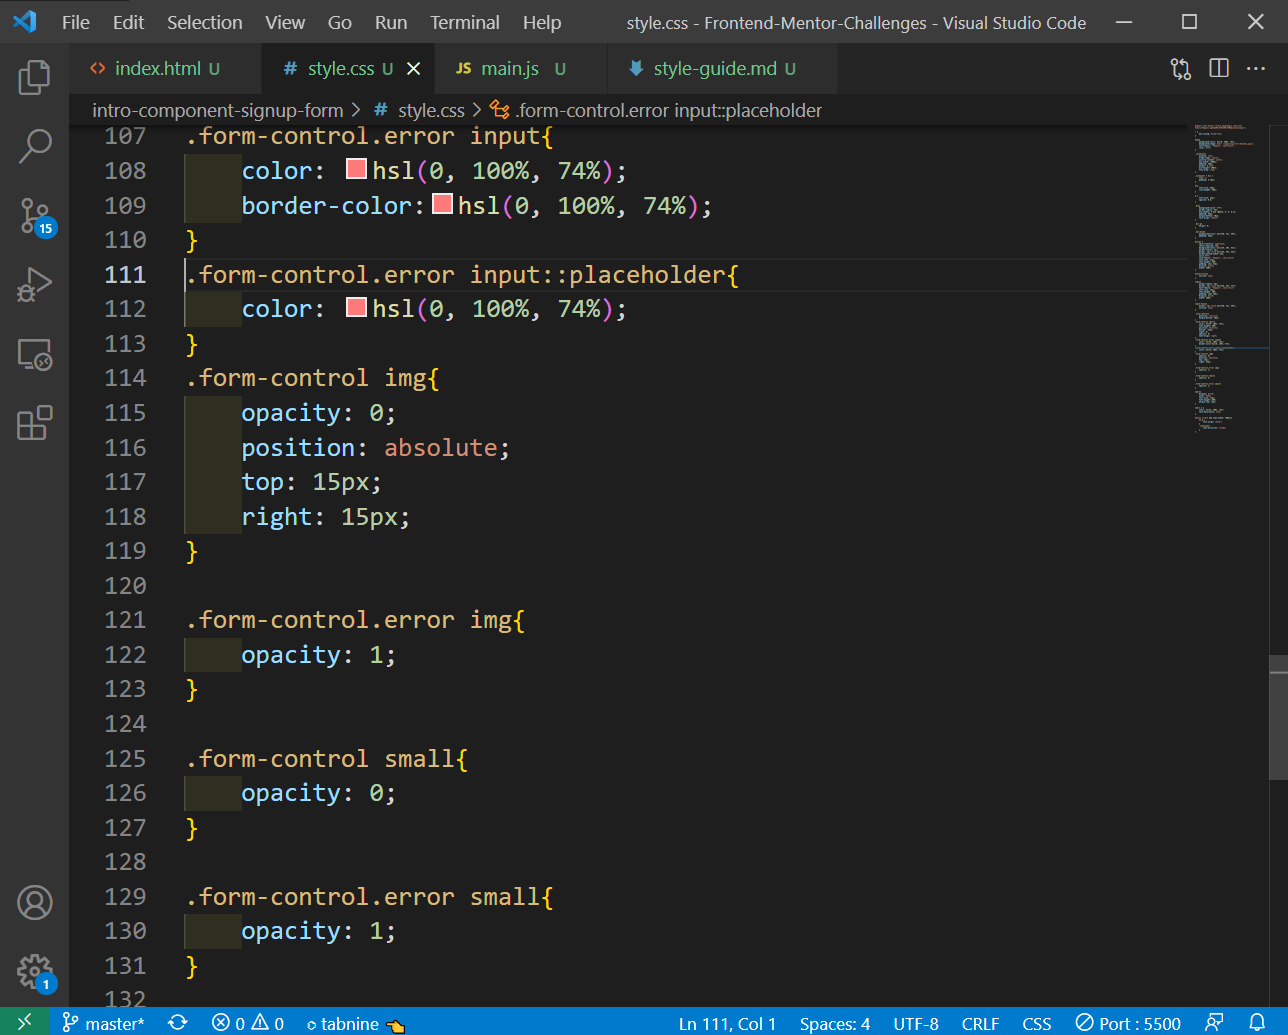Split the editor to the right

coord(1219,68)
